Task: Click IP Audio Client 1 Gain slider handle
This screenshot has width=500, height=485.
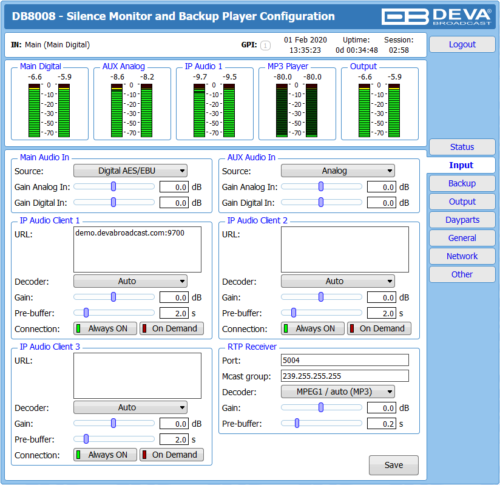Action: click(x=113, y=297)
